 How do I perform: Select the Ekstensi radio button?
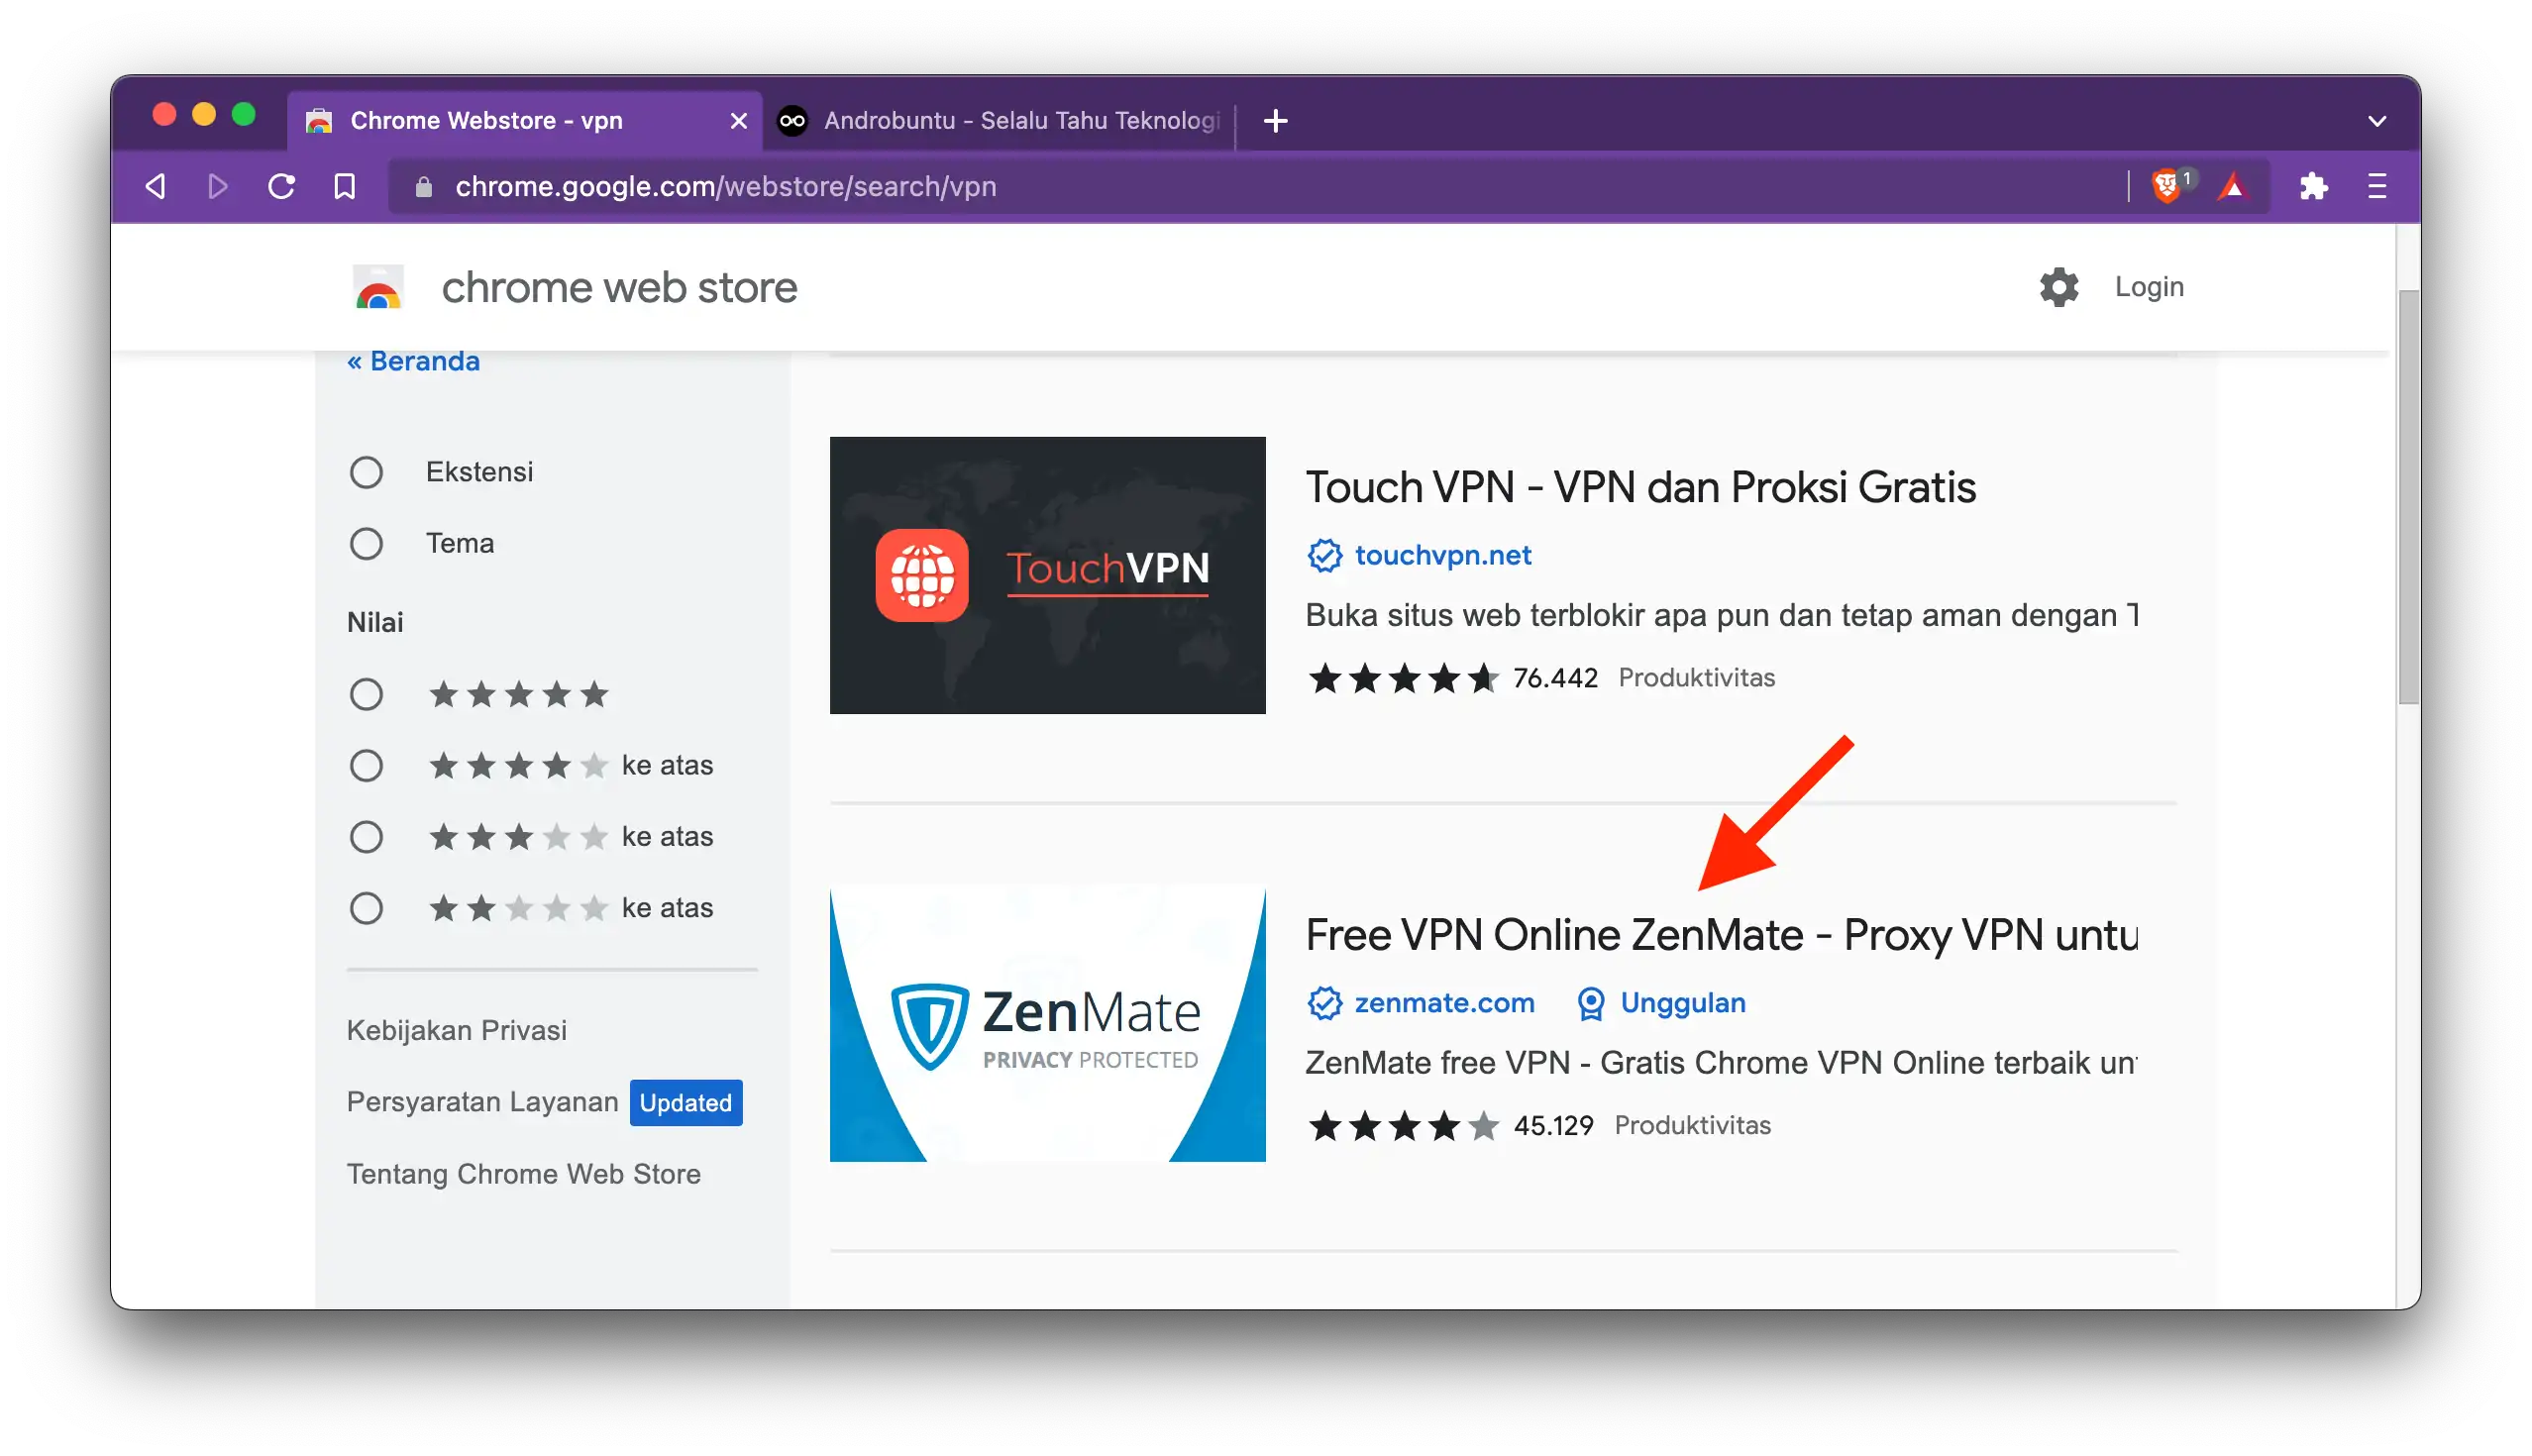tap(367, 471)
